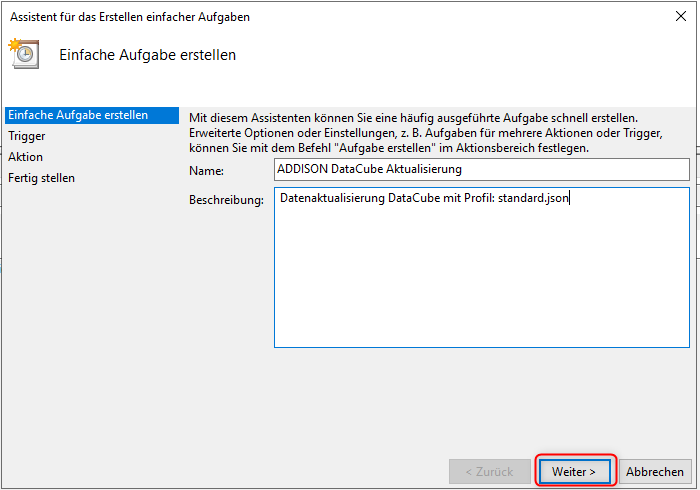Select the Aktion step in sidebar
Image resolution: width=700 pixels, height=490 pixels.
[x=25, y=157]
